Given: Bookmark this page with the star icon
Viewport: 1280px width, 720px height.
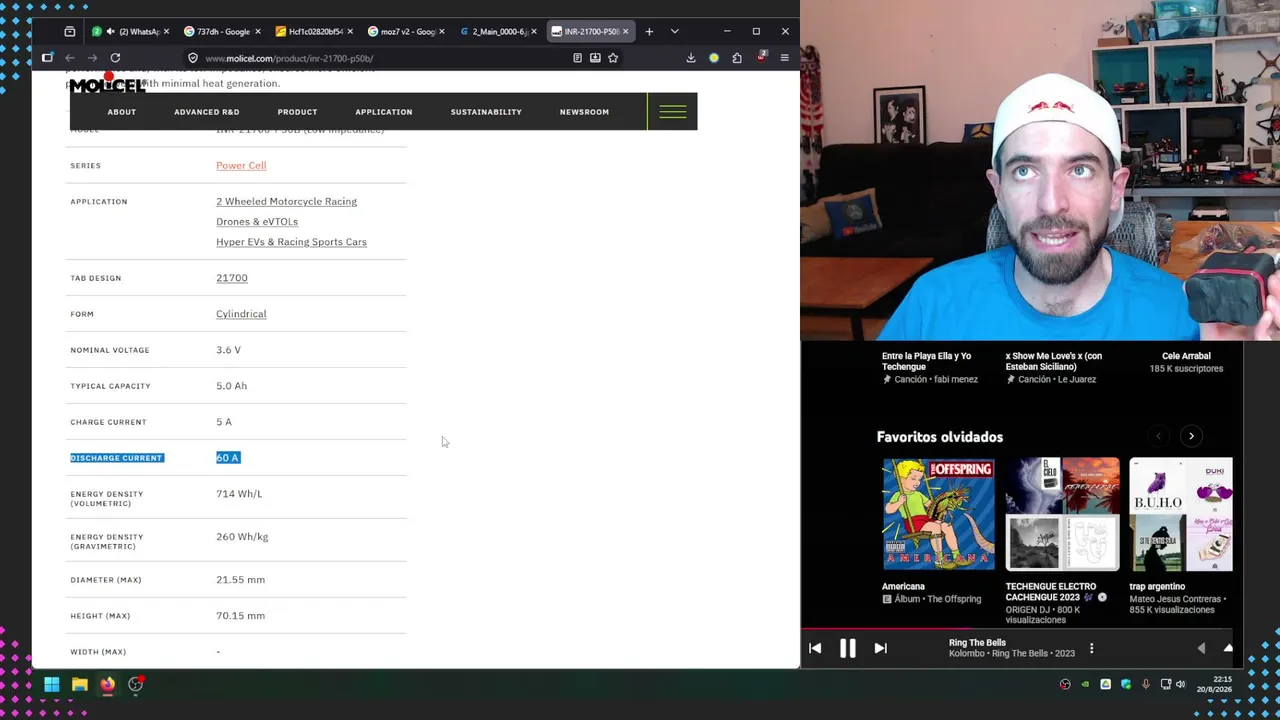Looking at the screenshot, I should coord(613,58).
